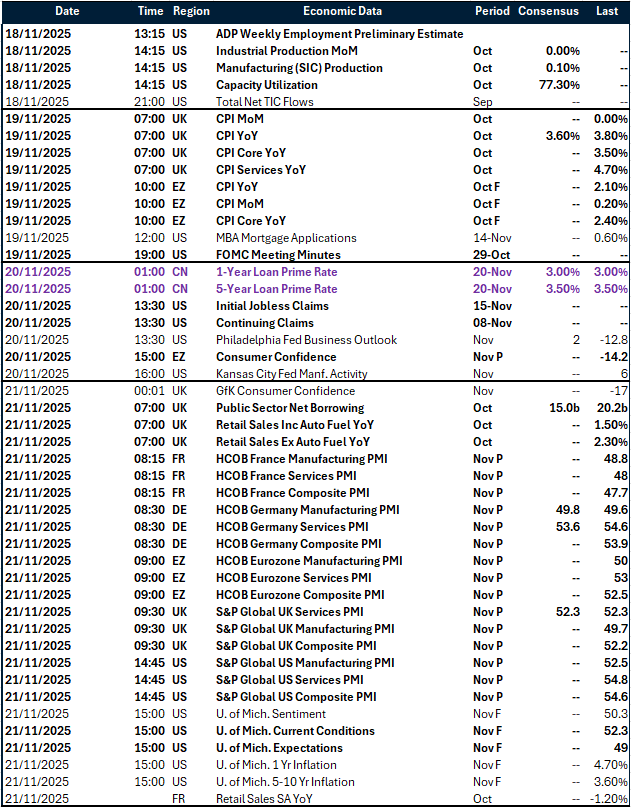Select Total Net TIC Flows row
Viewport: 631px width, 807px height.
[264, 102]
